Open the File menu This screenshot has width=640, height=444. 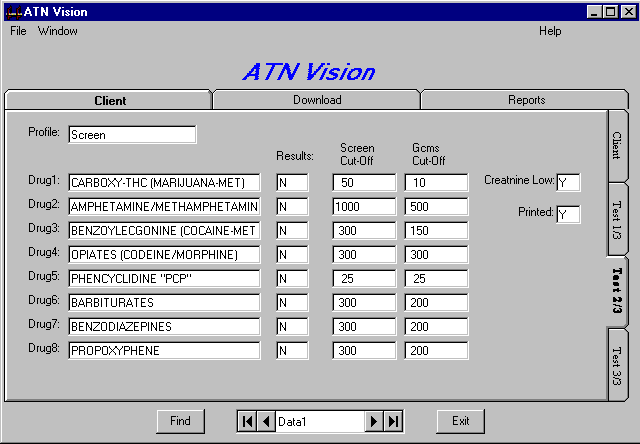pyautogui.click(x=18, y=31)
